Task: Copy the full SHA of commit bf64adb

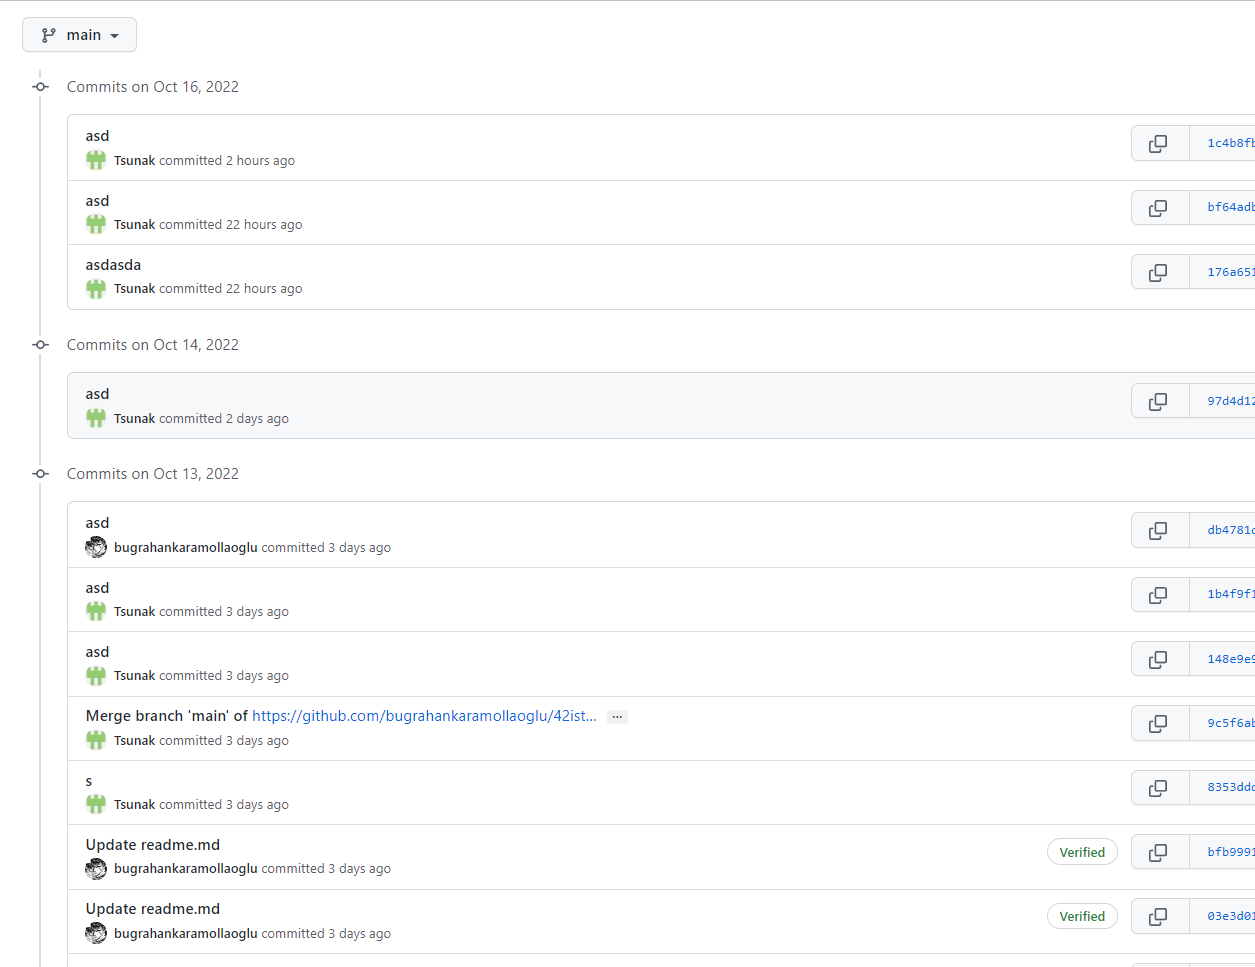Action: 1159,207
